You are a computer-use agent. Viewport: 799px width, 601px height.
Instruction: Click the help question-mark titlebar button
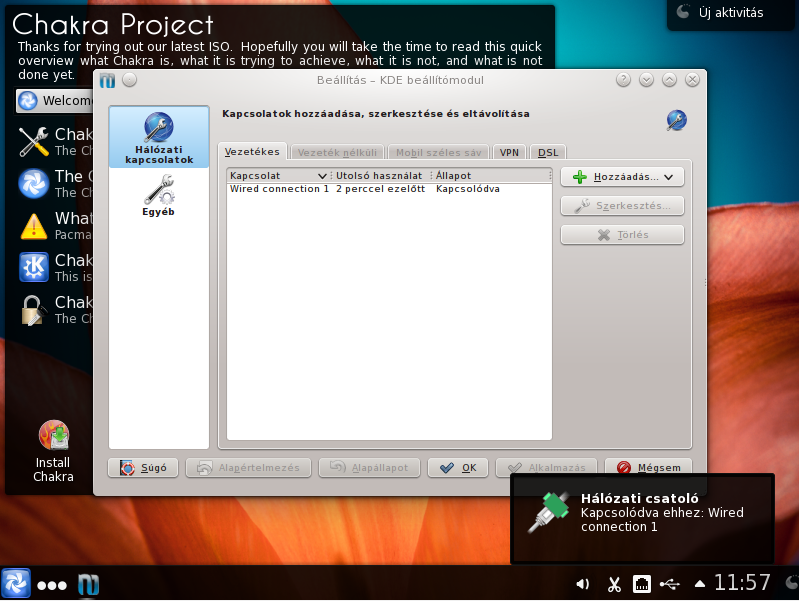click(x=623, y=80)
